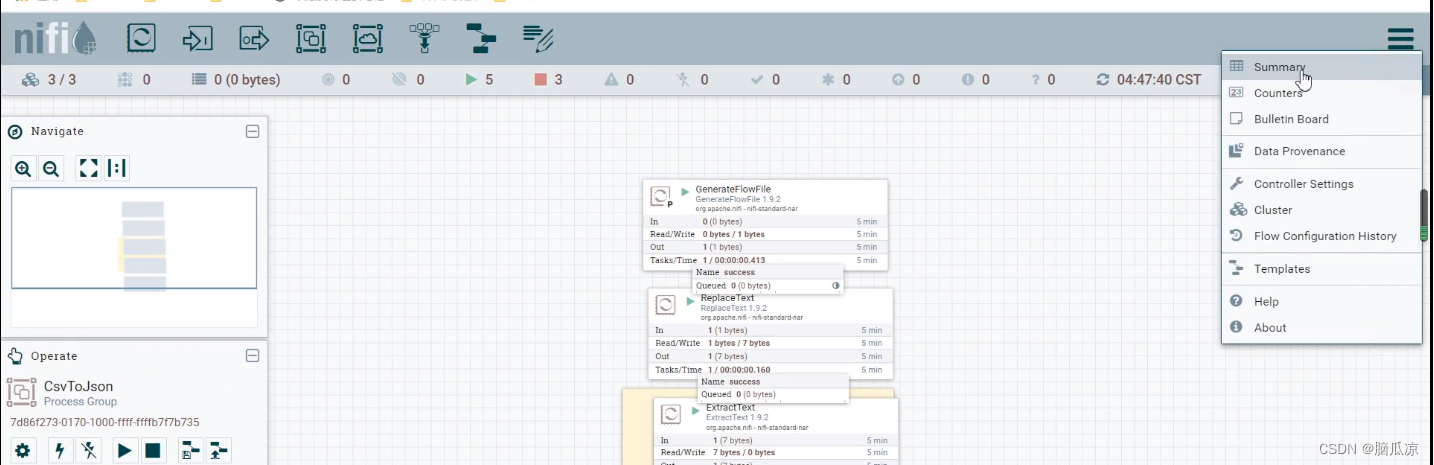
Task: Select success connection below GenerateFlowFile
Action: [768, 279]
